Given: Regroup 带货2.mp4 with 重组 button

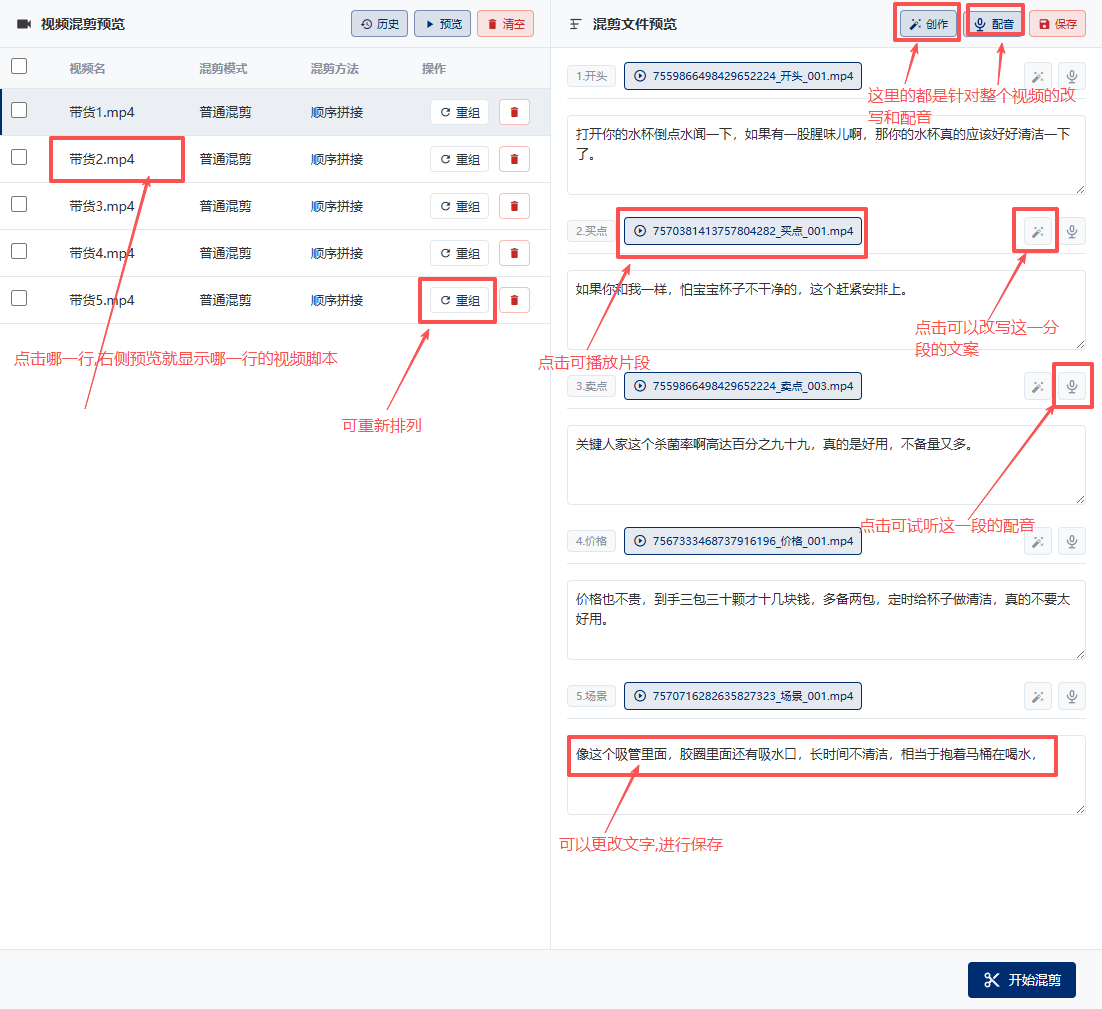Looking at the screenshot, I should 460,160.
